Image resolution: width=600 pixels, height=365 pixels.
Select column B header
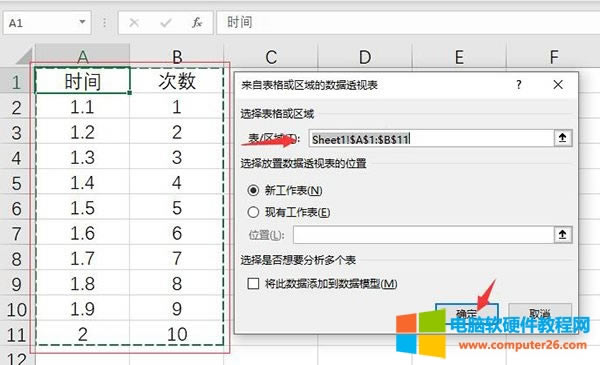[177, 57]
